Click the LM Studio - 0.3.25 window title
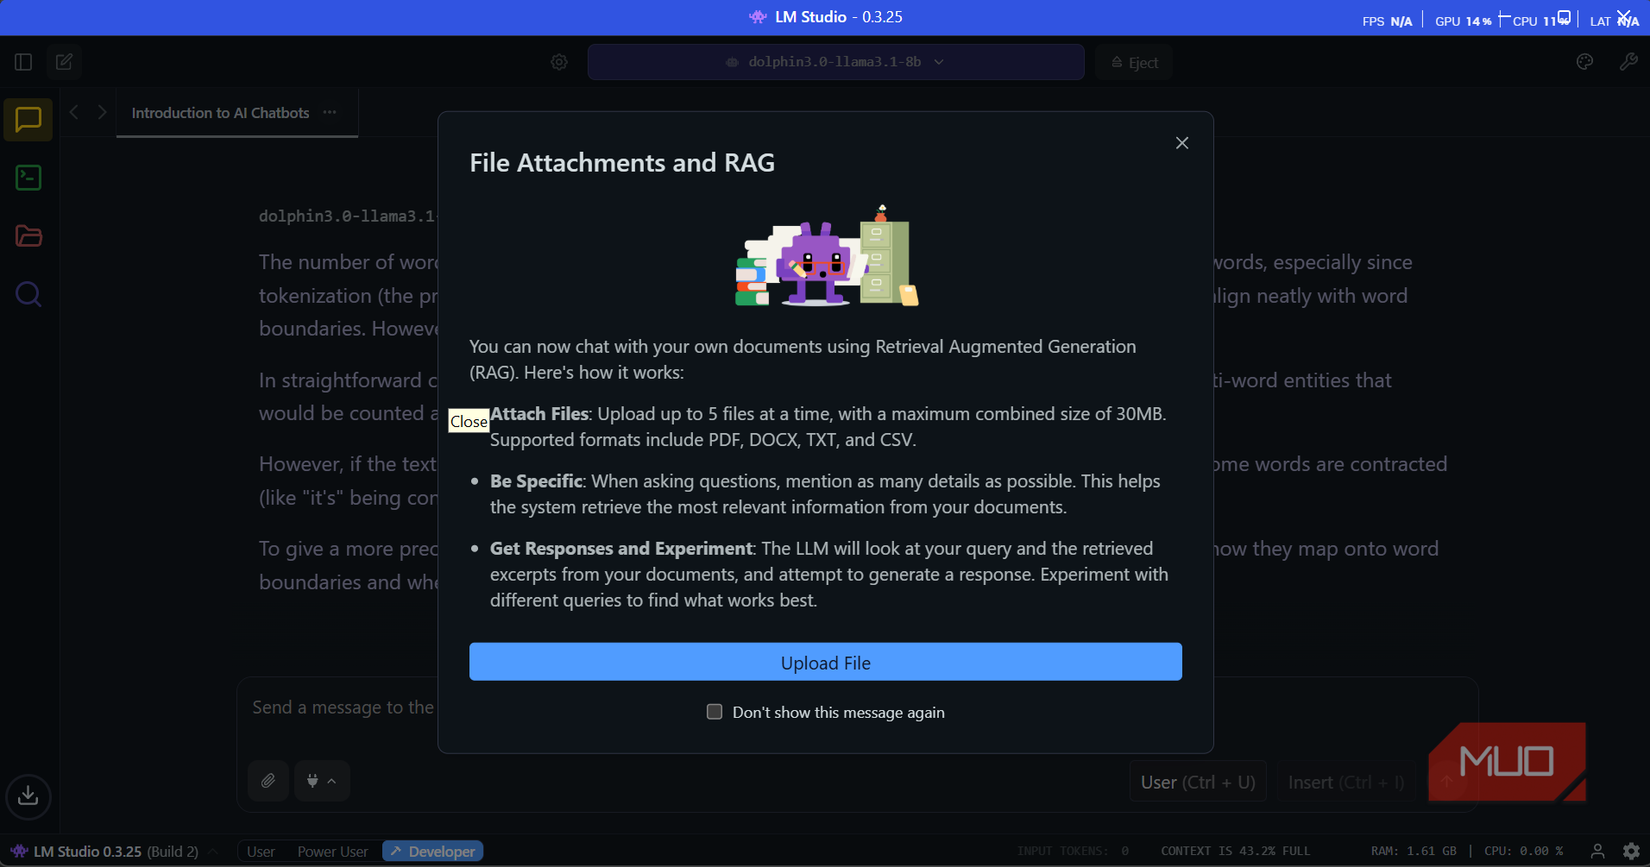Image resolution: width=1650 pixels, height=867 pixels. [838, 17]
